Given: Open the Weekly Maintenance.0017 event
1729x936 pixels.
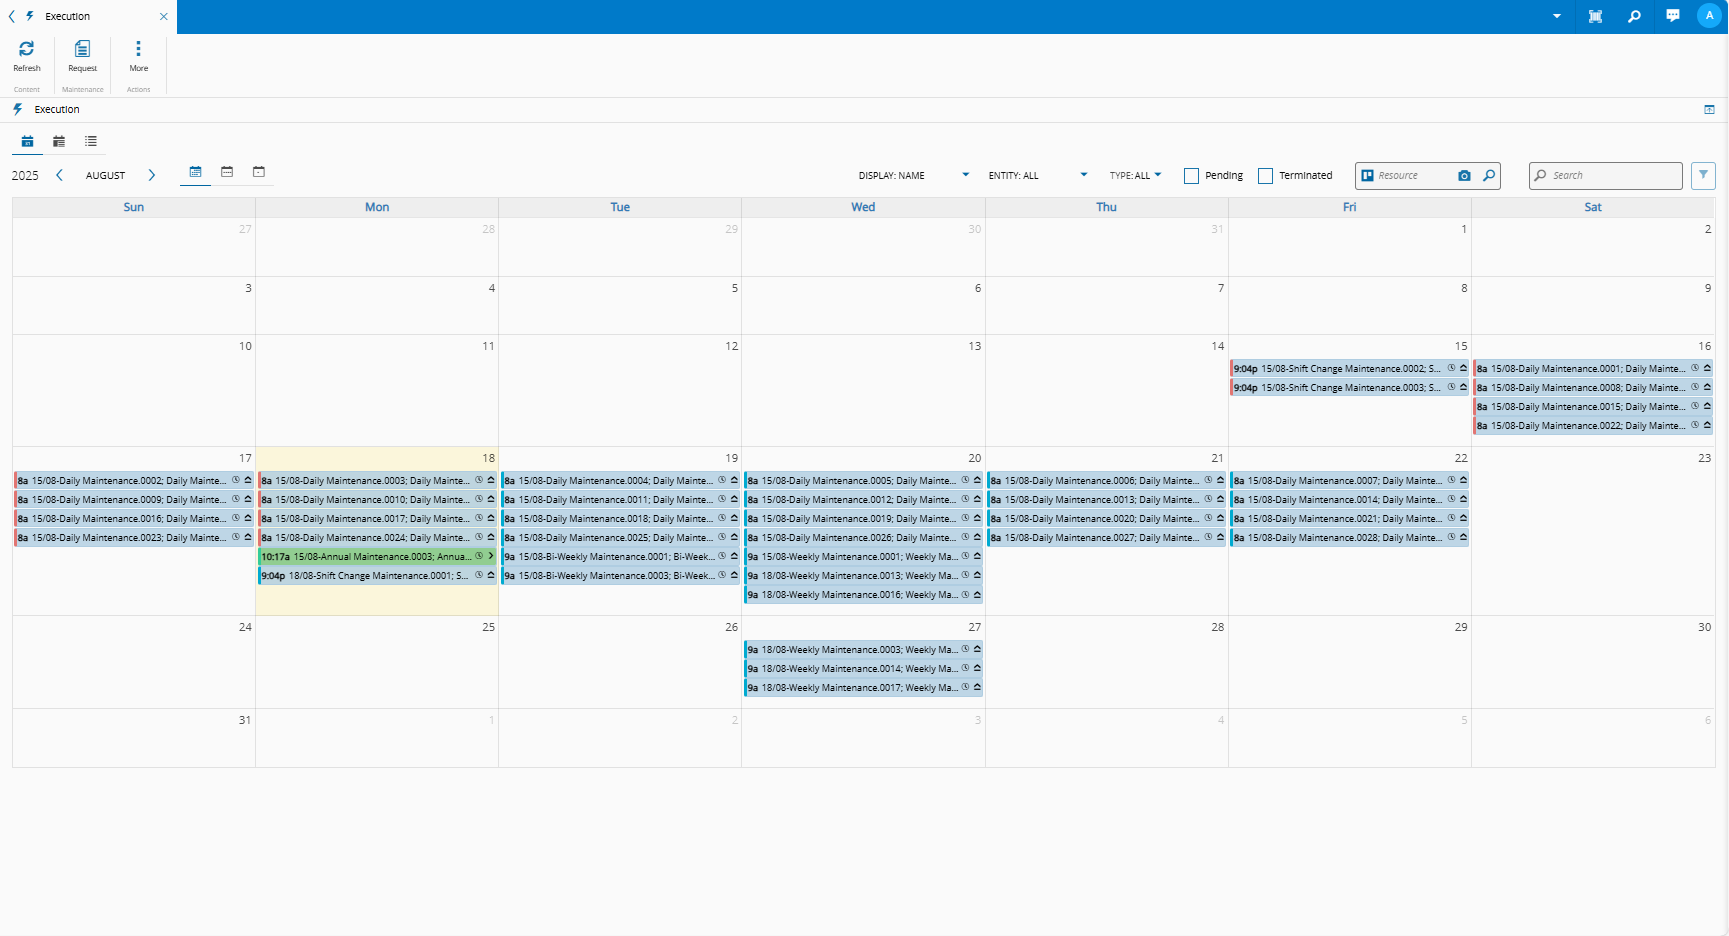Looking at the screenshot, I should click(x=863, y=688).
